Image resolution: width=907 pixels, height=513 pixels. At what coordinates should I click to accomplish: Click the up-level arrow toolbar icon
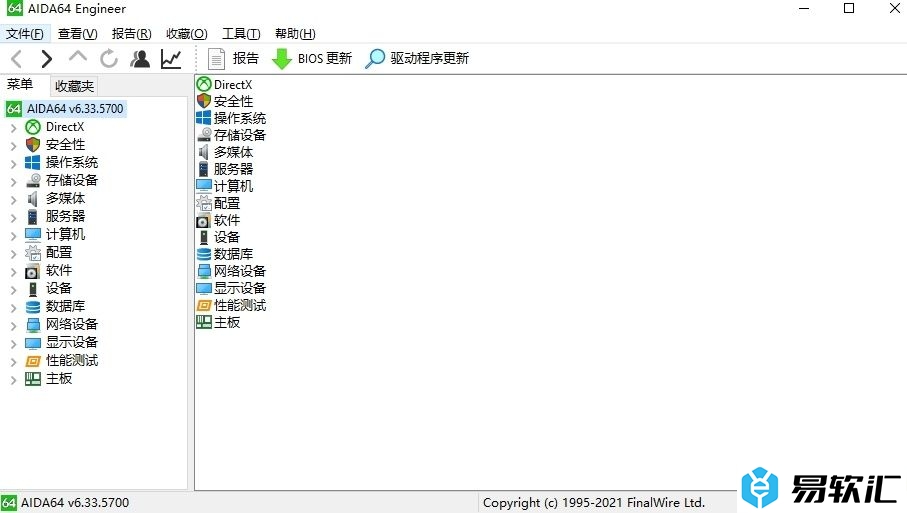click(78, 57)
